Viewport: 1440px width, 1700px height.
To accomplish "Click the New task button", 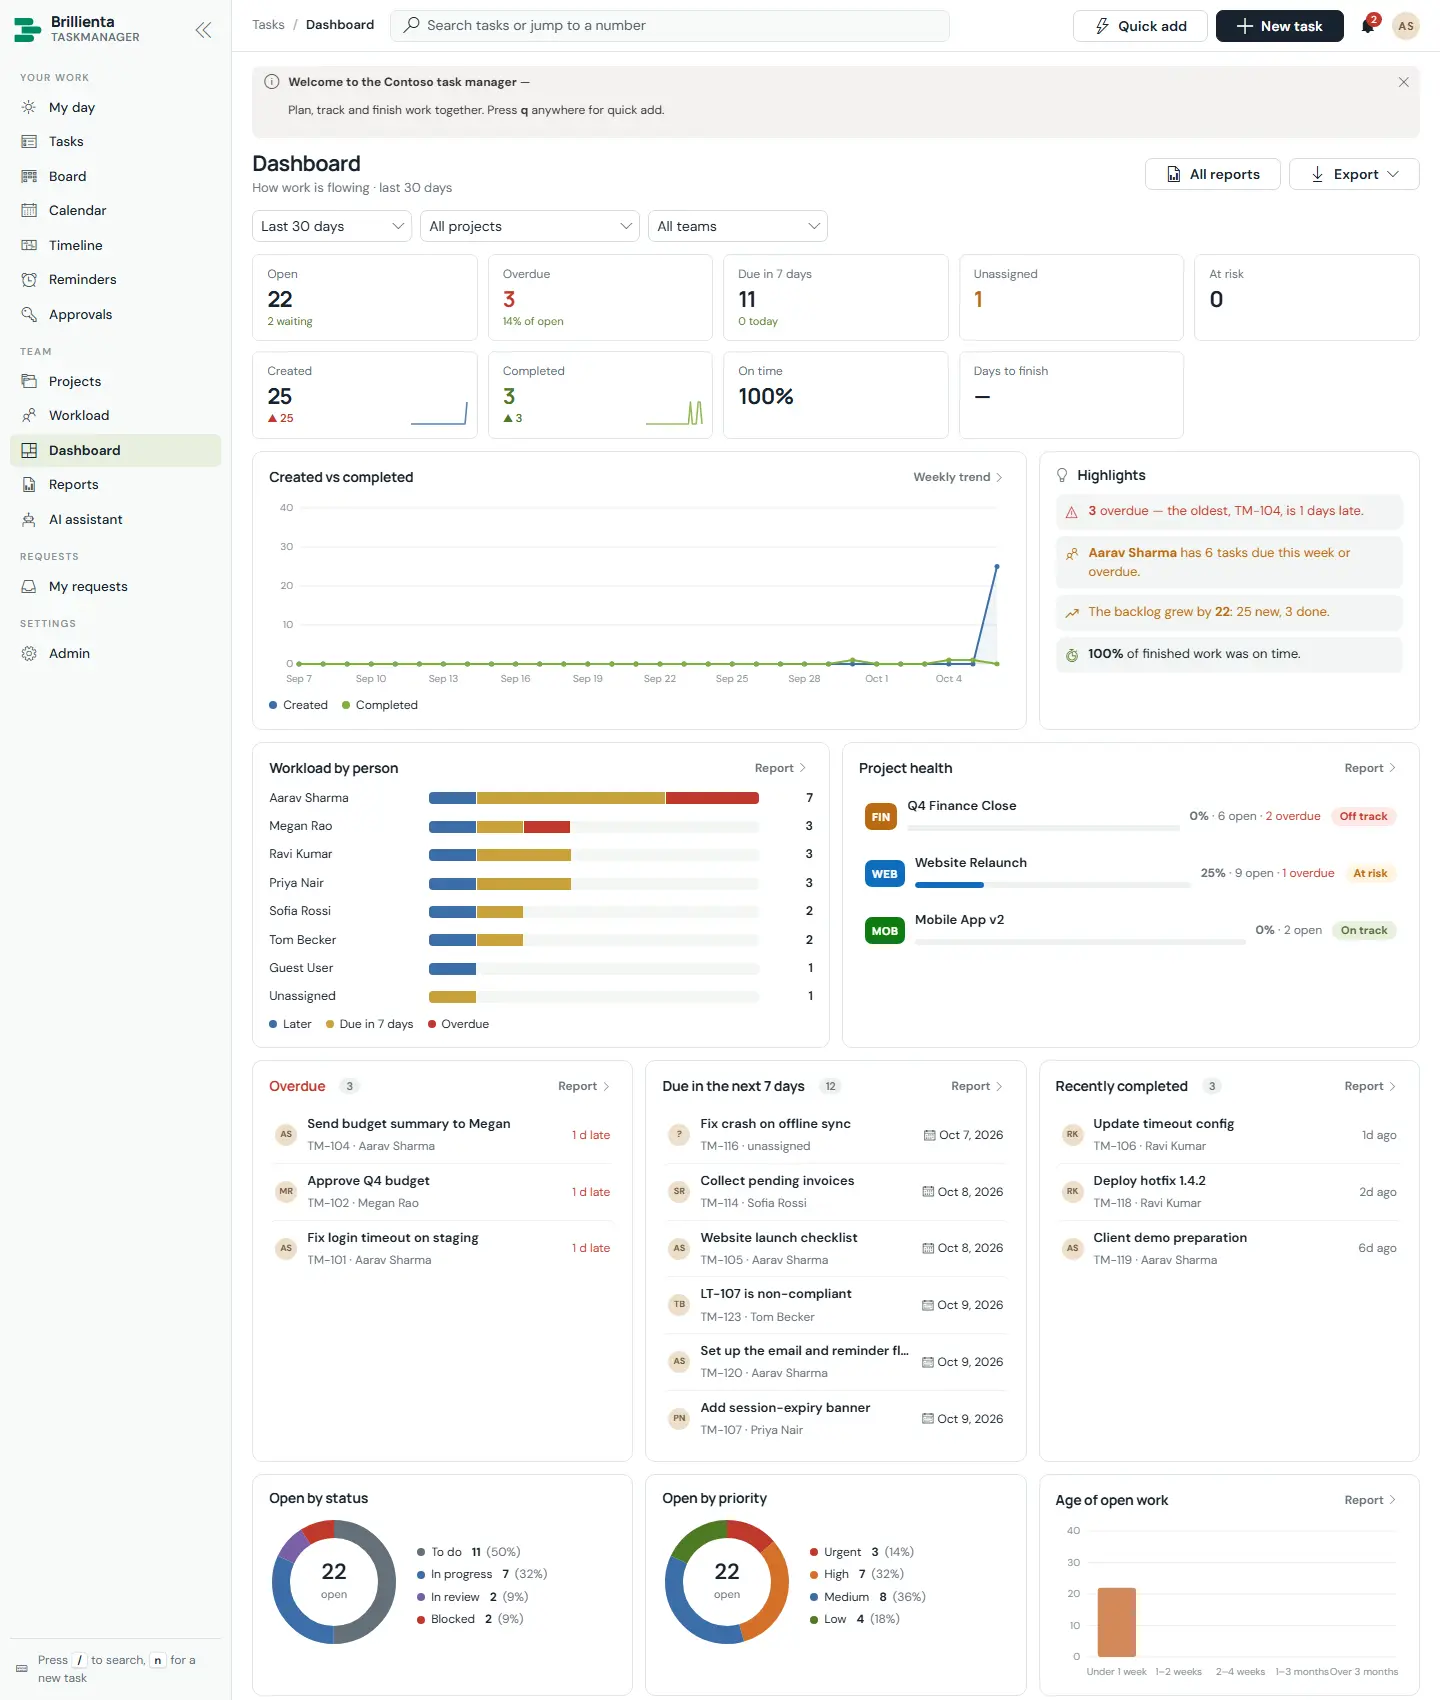I will click(x=1279, y=26).
